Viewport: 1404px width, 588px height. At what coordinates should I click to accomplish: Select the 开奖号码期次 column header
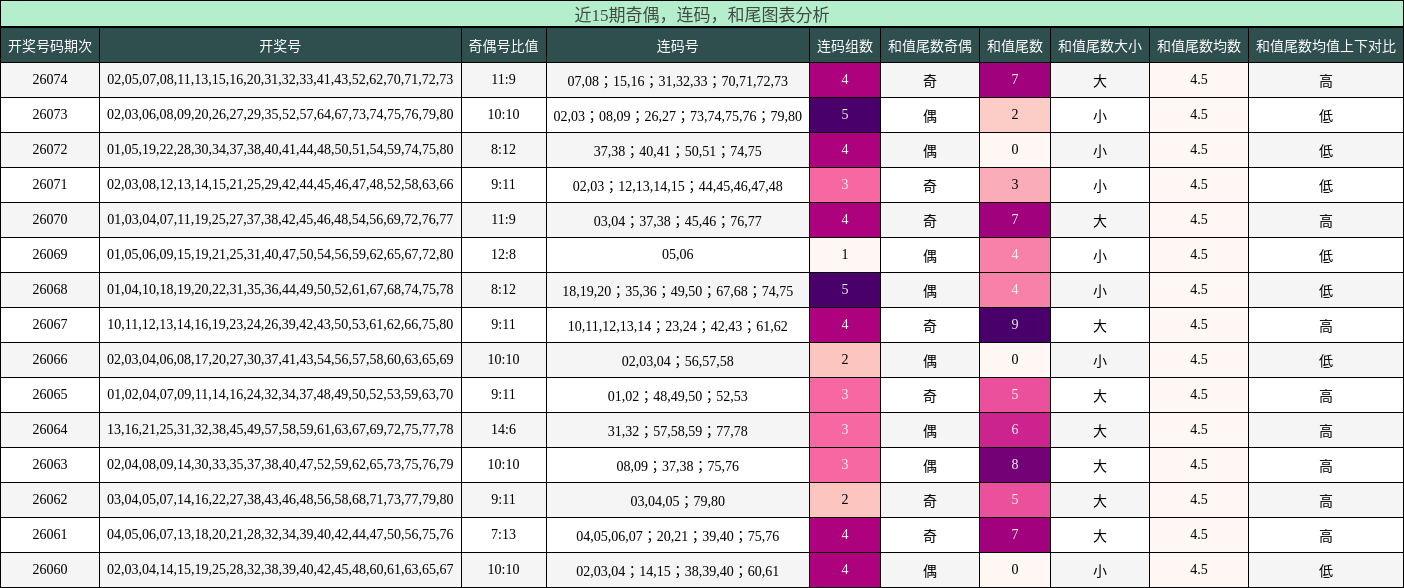click(51, 45)
